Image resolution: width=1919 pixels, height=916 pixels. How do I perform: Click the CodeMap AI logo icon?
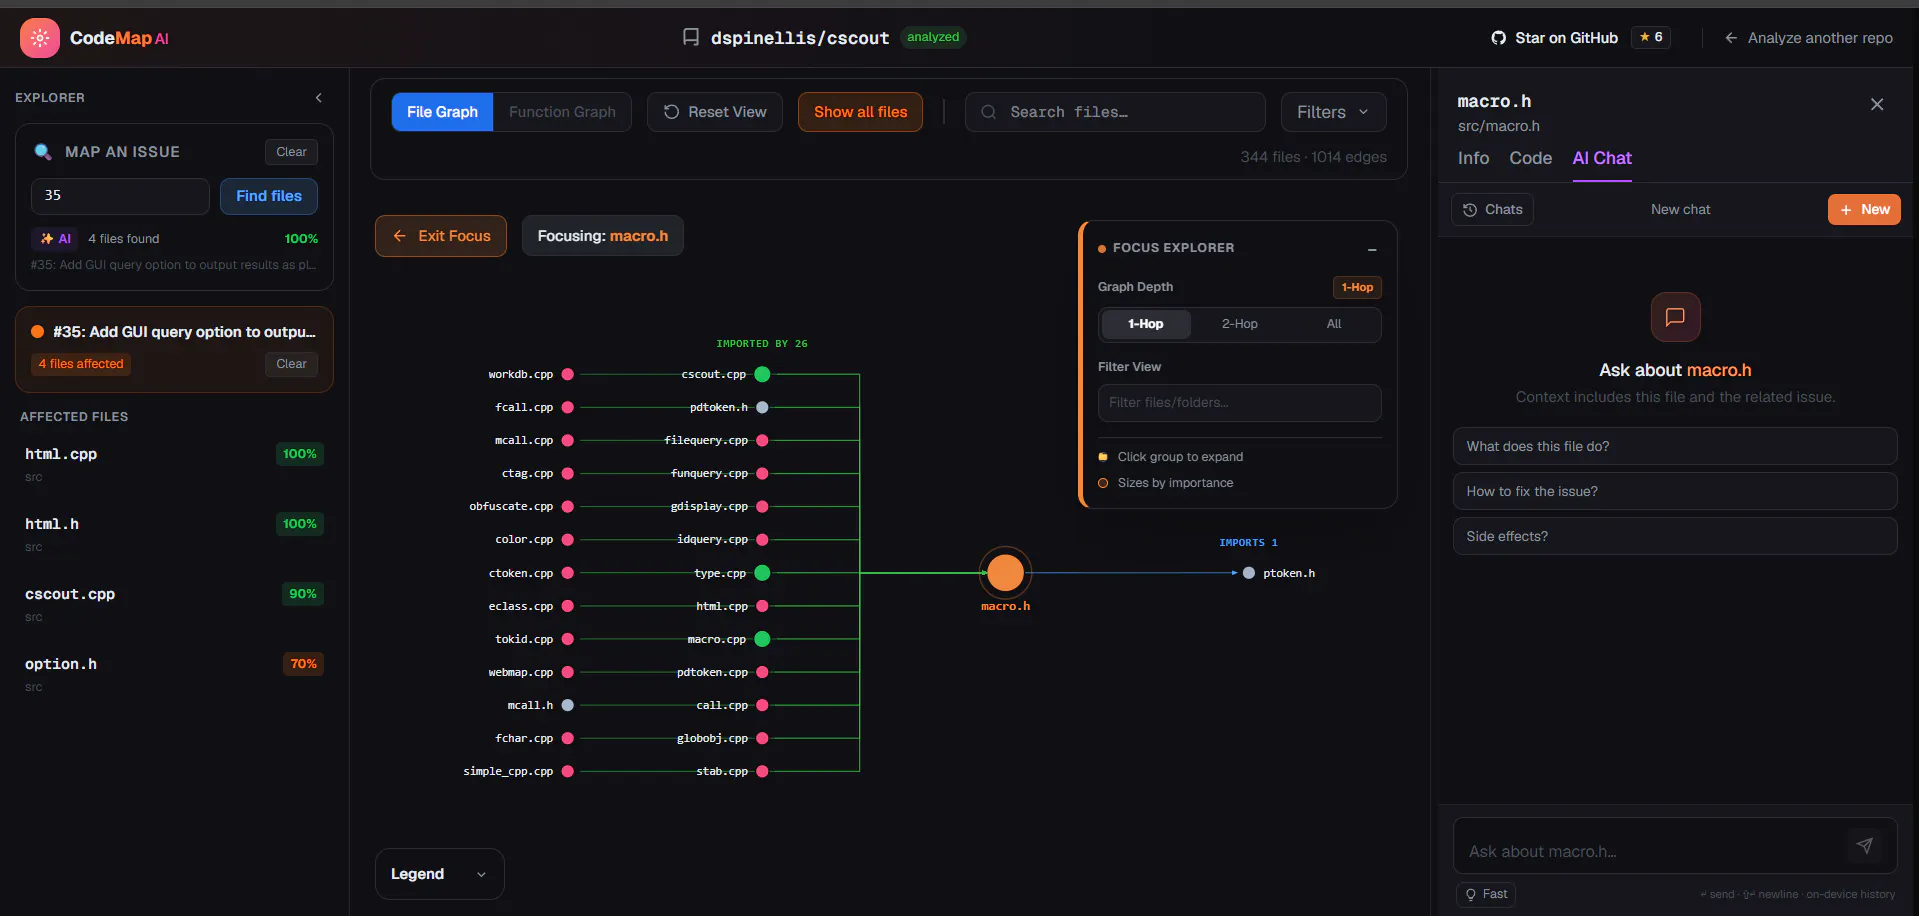coord(40,38)
